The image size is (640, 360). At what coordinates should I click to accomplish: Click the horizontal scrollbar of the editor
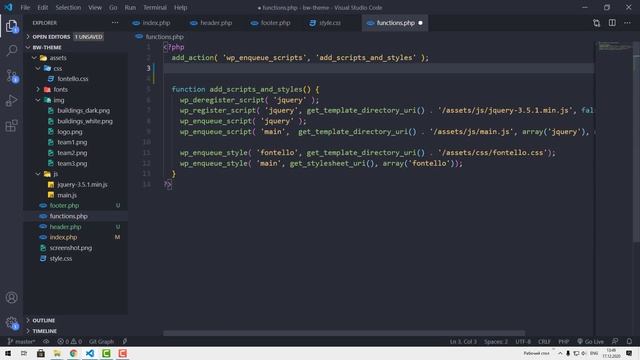pos(344,333)
